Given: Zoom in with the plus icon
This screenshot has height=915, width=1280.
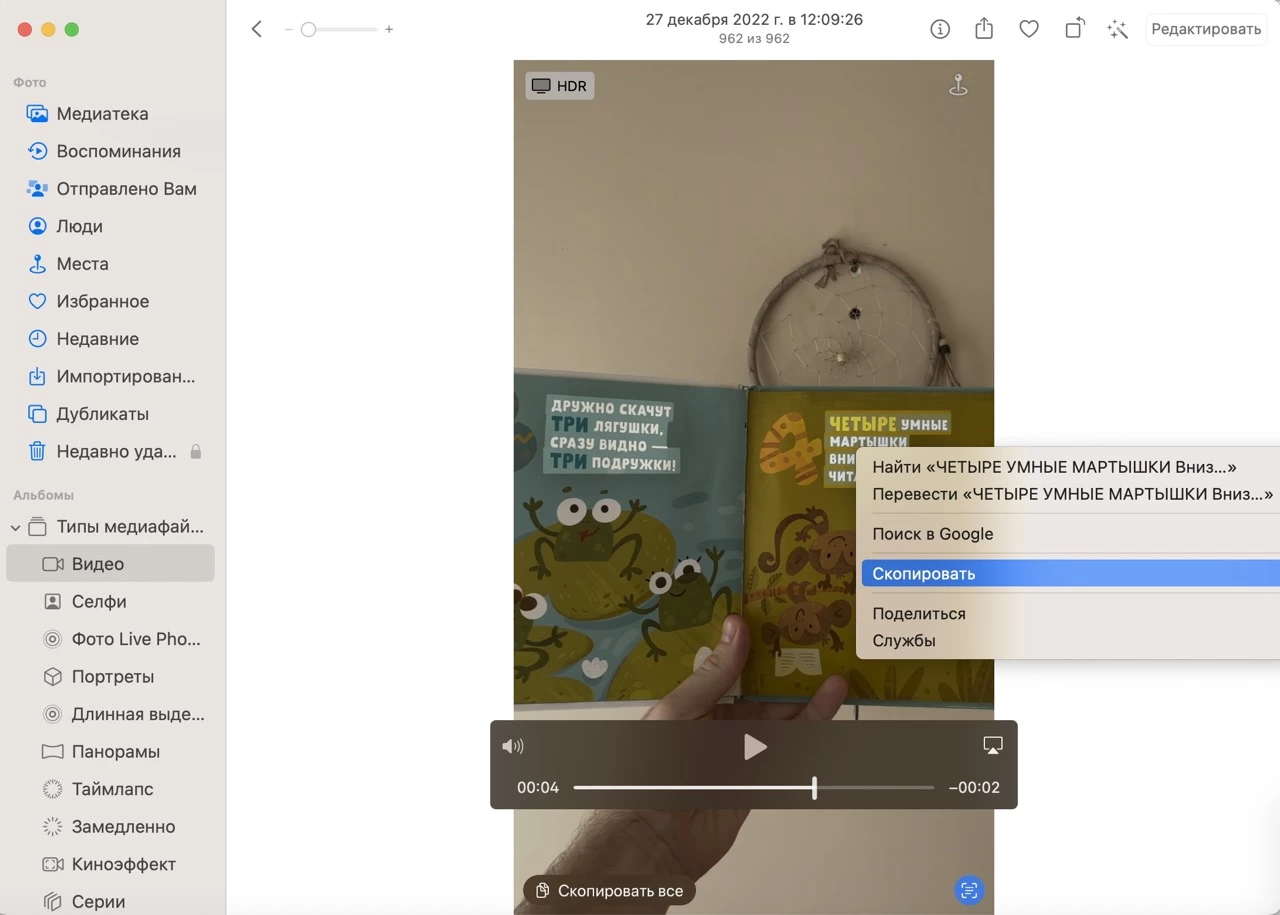Looking at the screenshot, I should 389,30.
